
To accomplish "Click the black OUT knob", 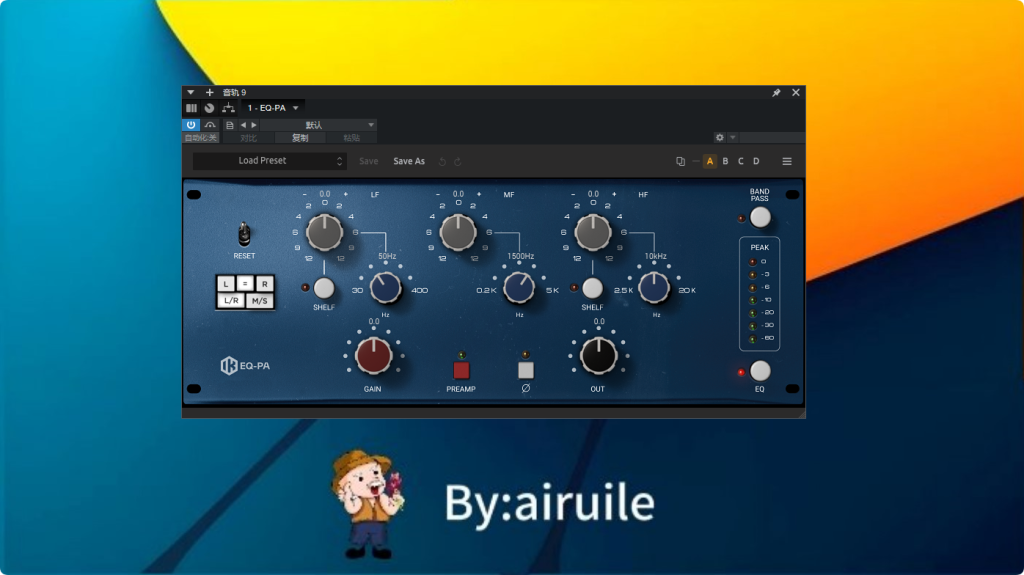I will tap(598, 355).
